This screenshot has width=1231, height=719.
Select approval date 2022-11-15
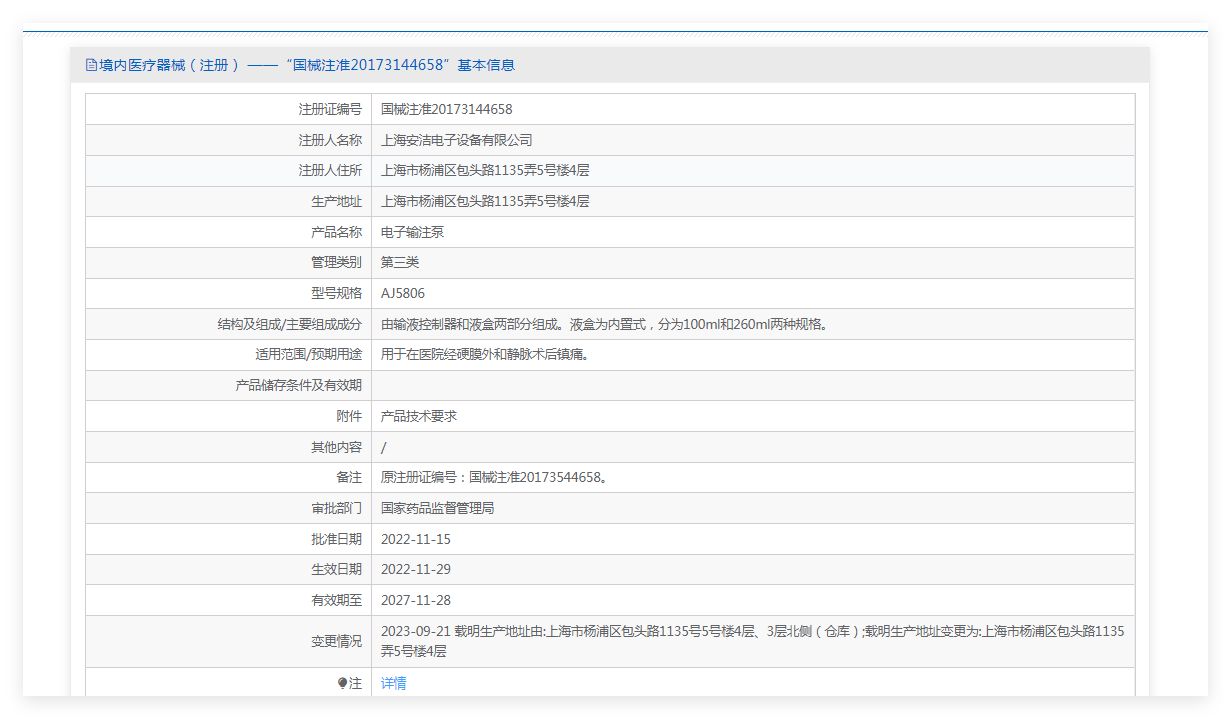(x=416, y=539)
